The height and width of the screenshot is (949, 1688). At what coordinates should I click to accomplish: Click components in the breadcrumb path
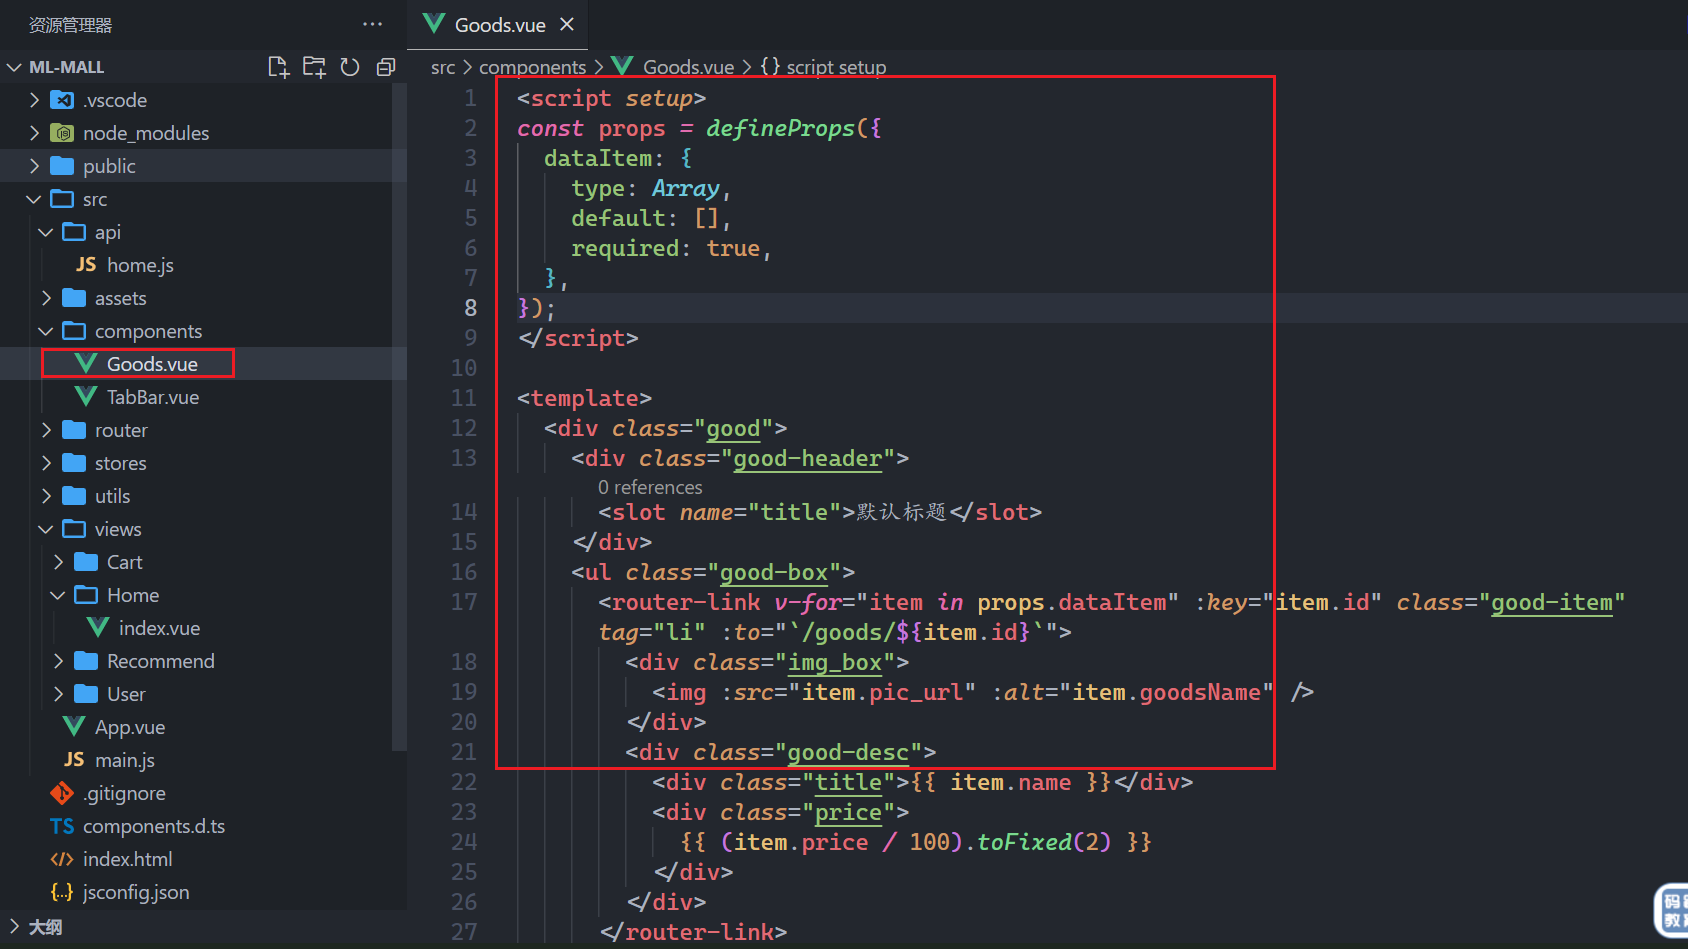[532, 67]
